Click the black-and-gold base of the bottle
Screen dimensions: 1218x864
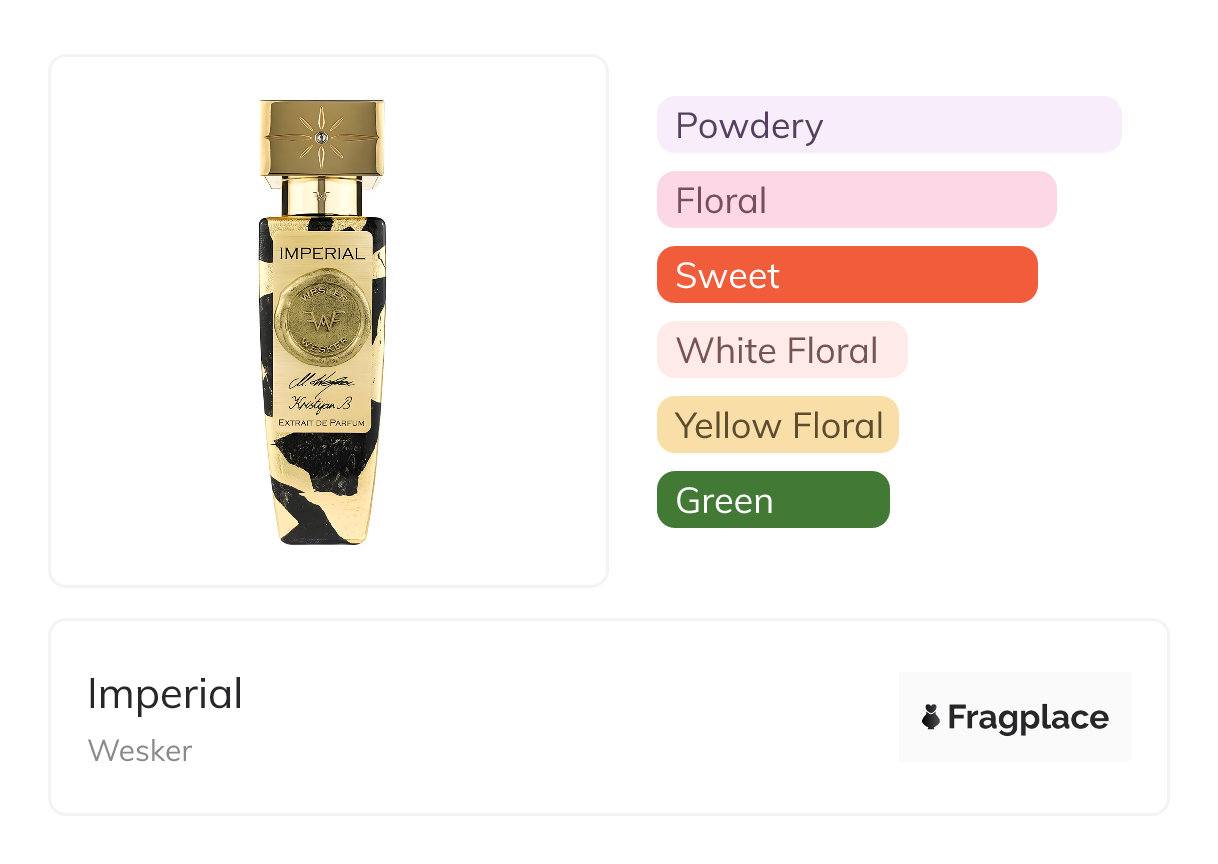click(322, 500)
